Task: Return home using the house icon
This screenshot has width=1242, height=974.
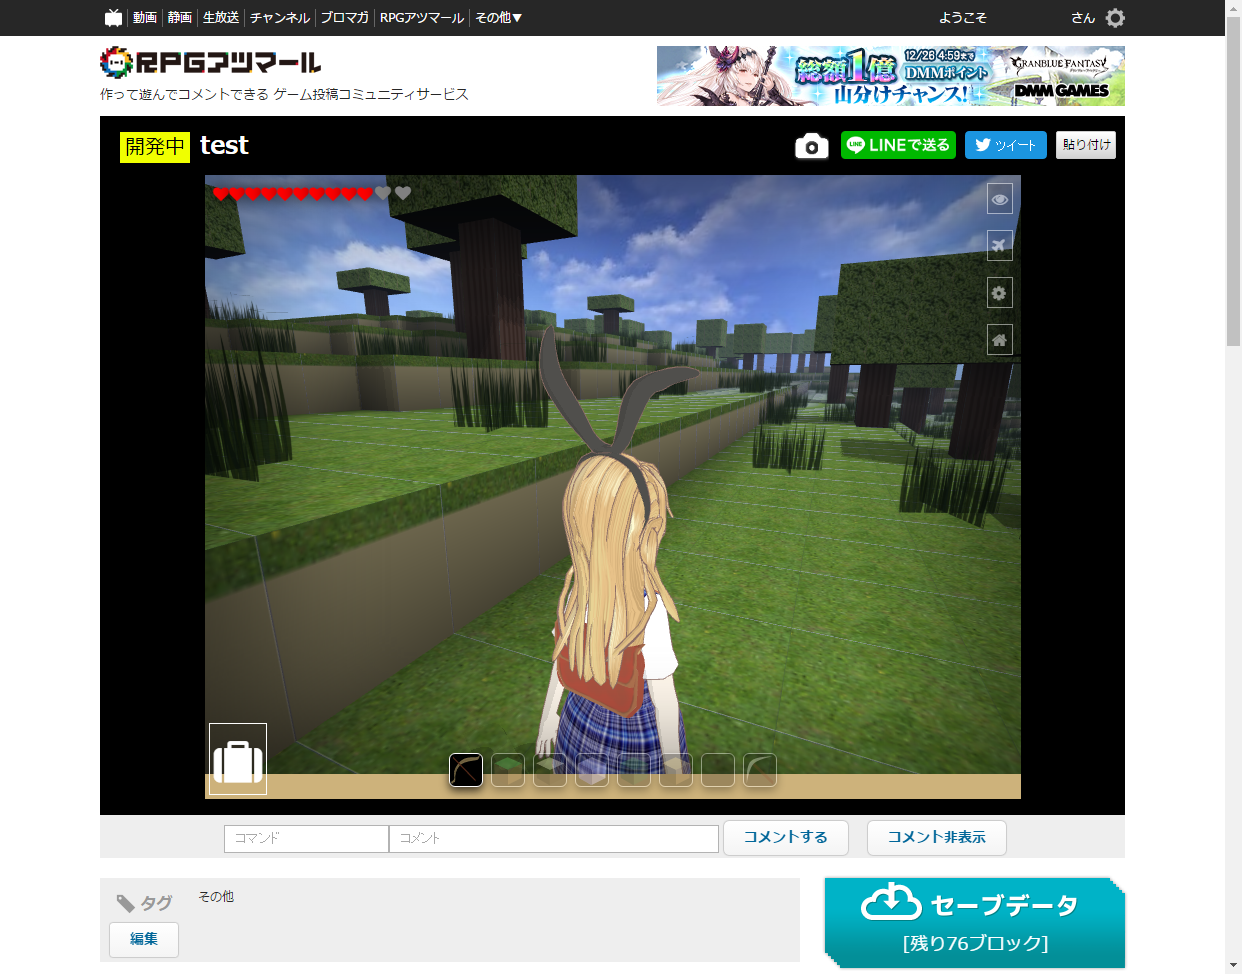Action: tap(999, 339)
